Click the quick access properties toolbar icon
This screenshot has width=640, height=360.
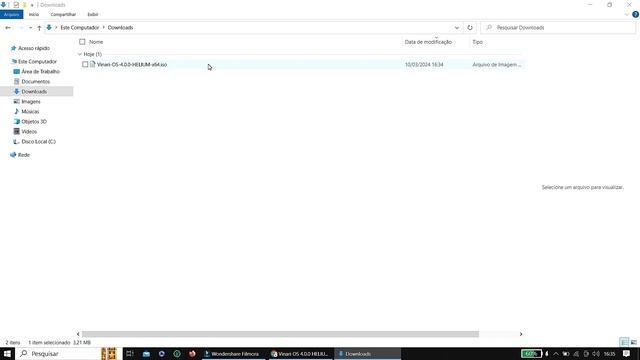point(16,5)
